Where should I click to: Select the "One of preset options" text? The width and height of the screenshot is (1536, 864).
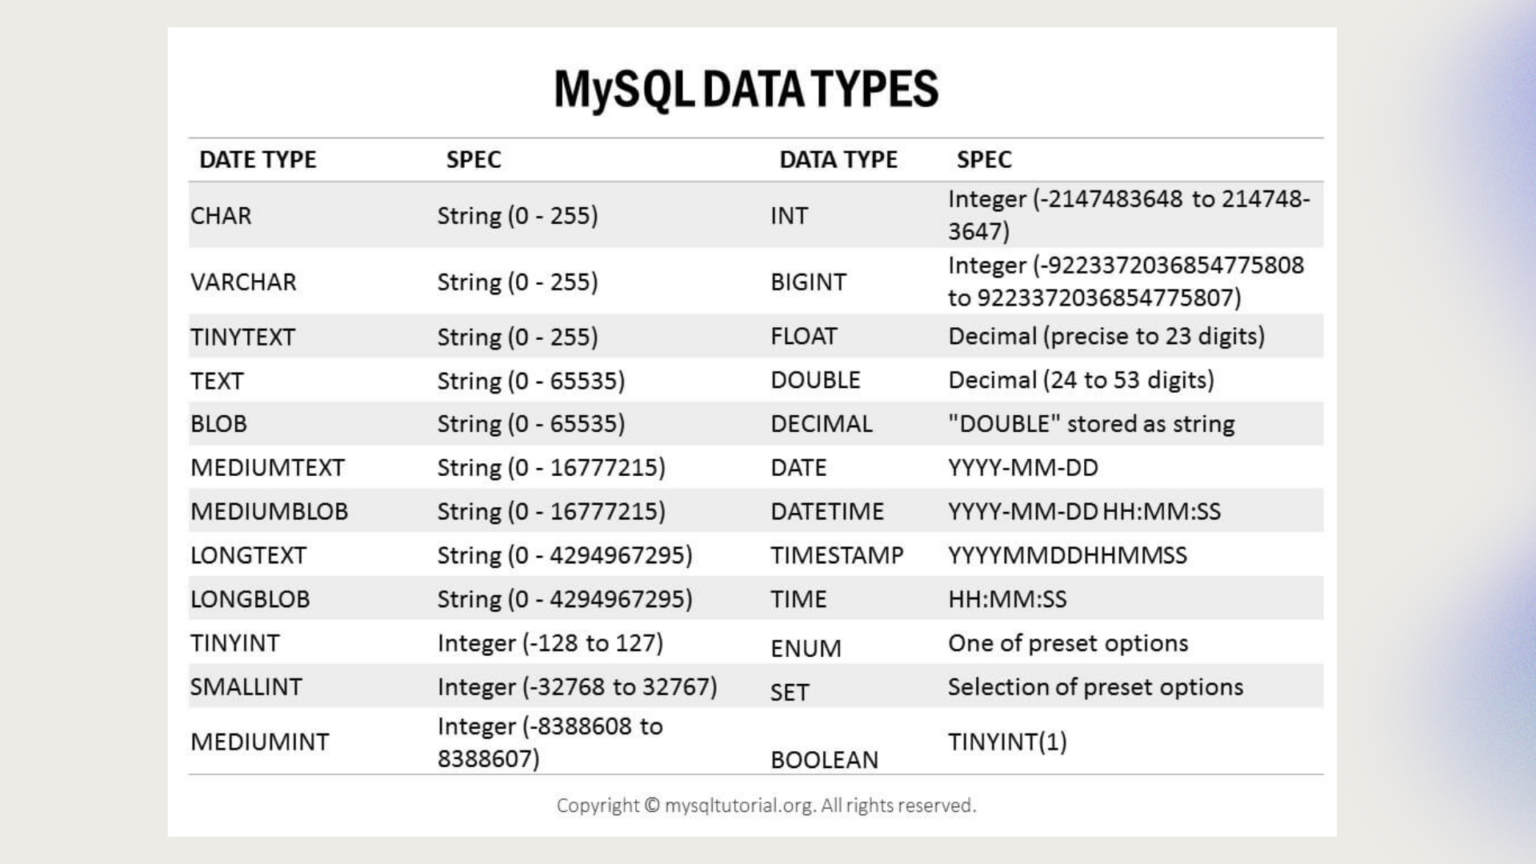point(1068,643)
